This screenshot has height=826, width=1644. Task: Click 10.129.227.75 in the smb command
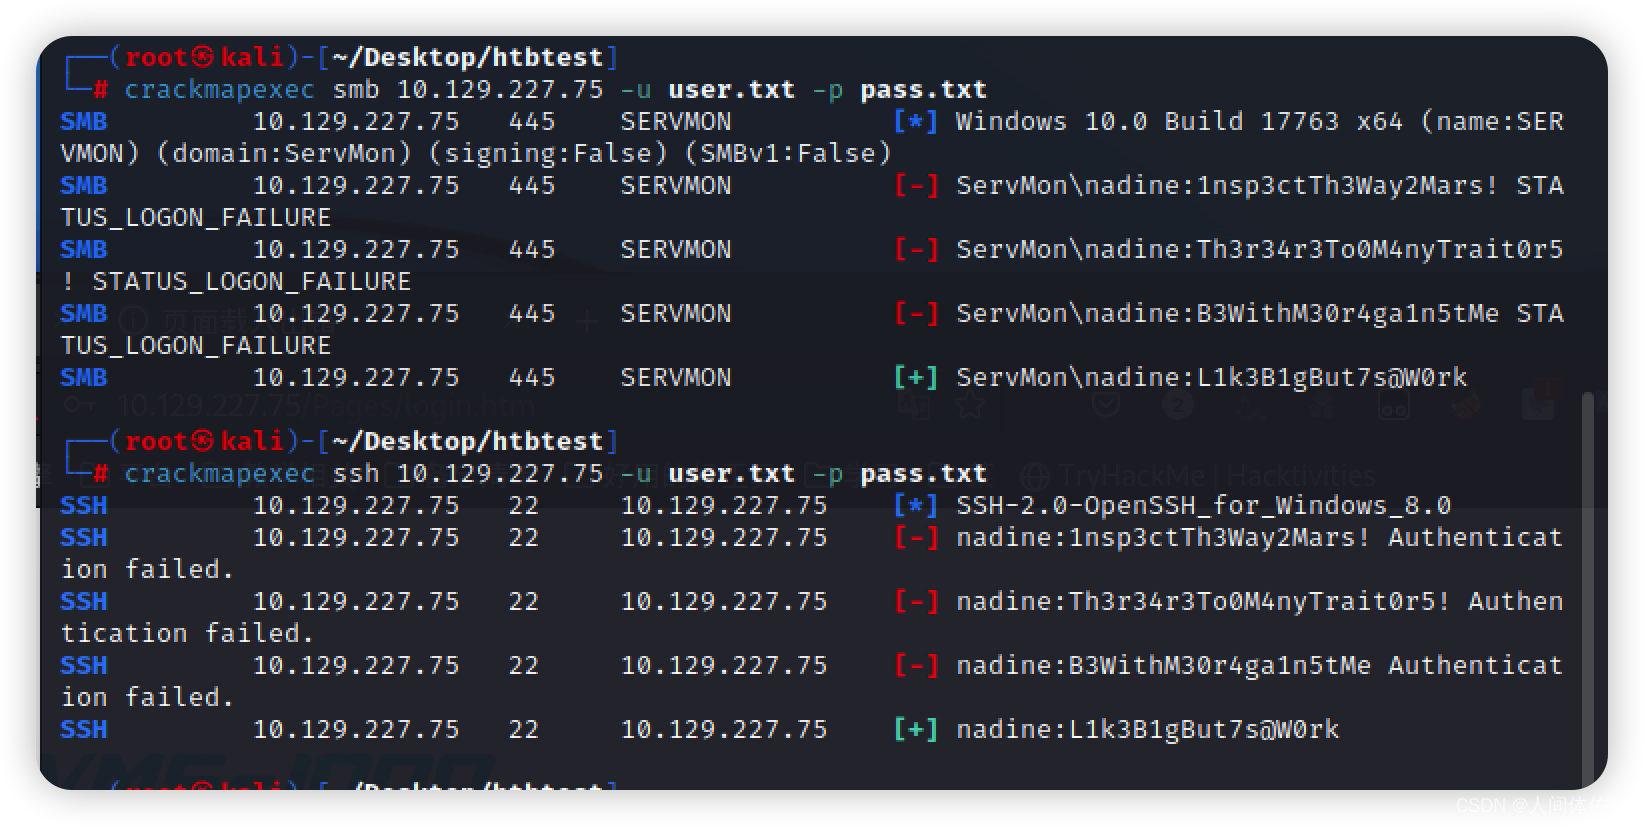[x=500, y=90]
